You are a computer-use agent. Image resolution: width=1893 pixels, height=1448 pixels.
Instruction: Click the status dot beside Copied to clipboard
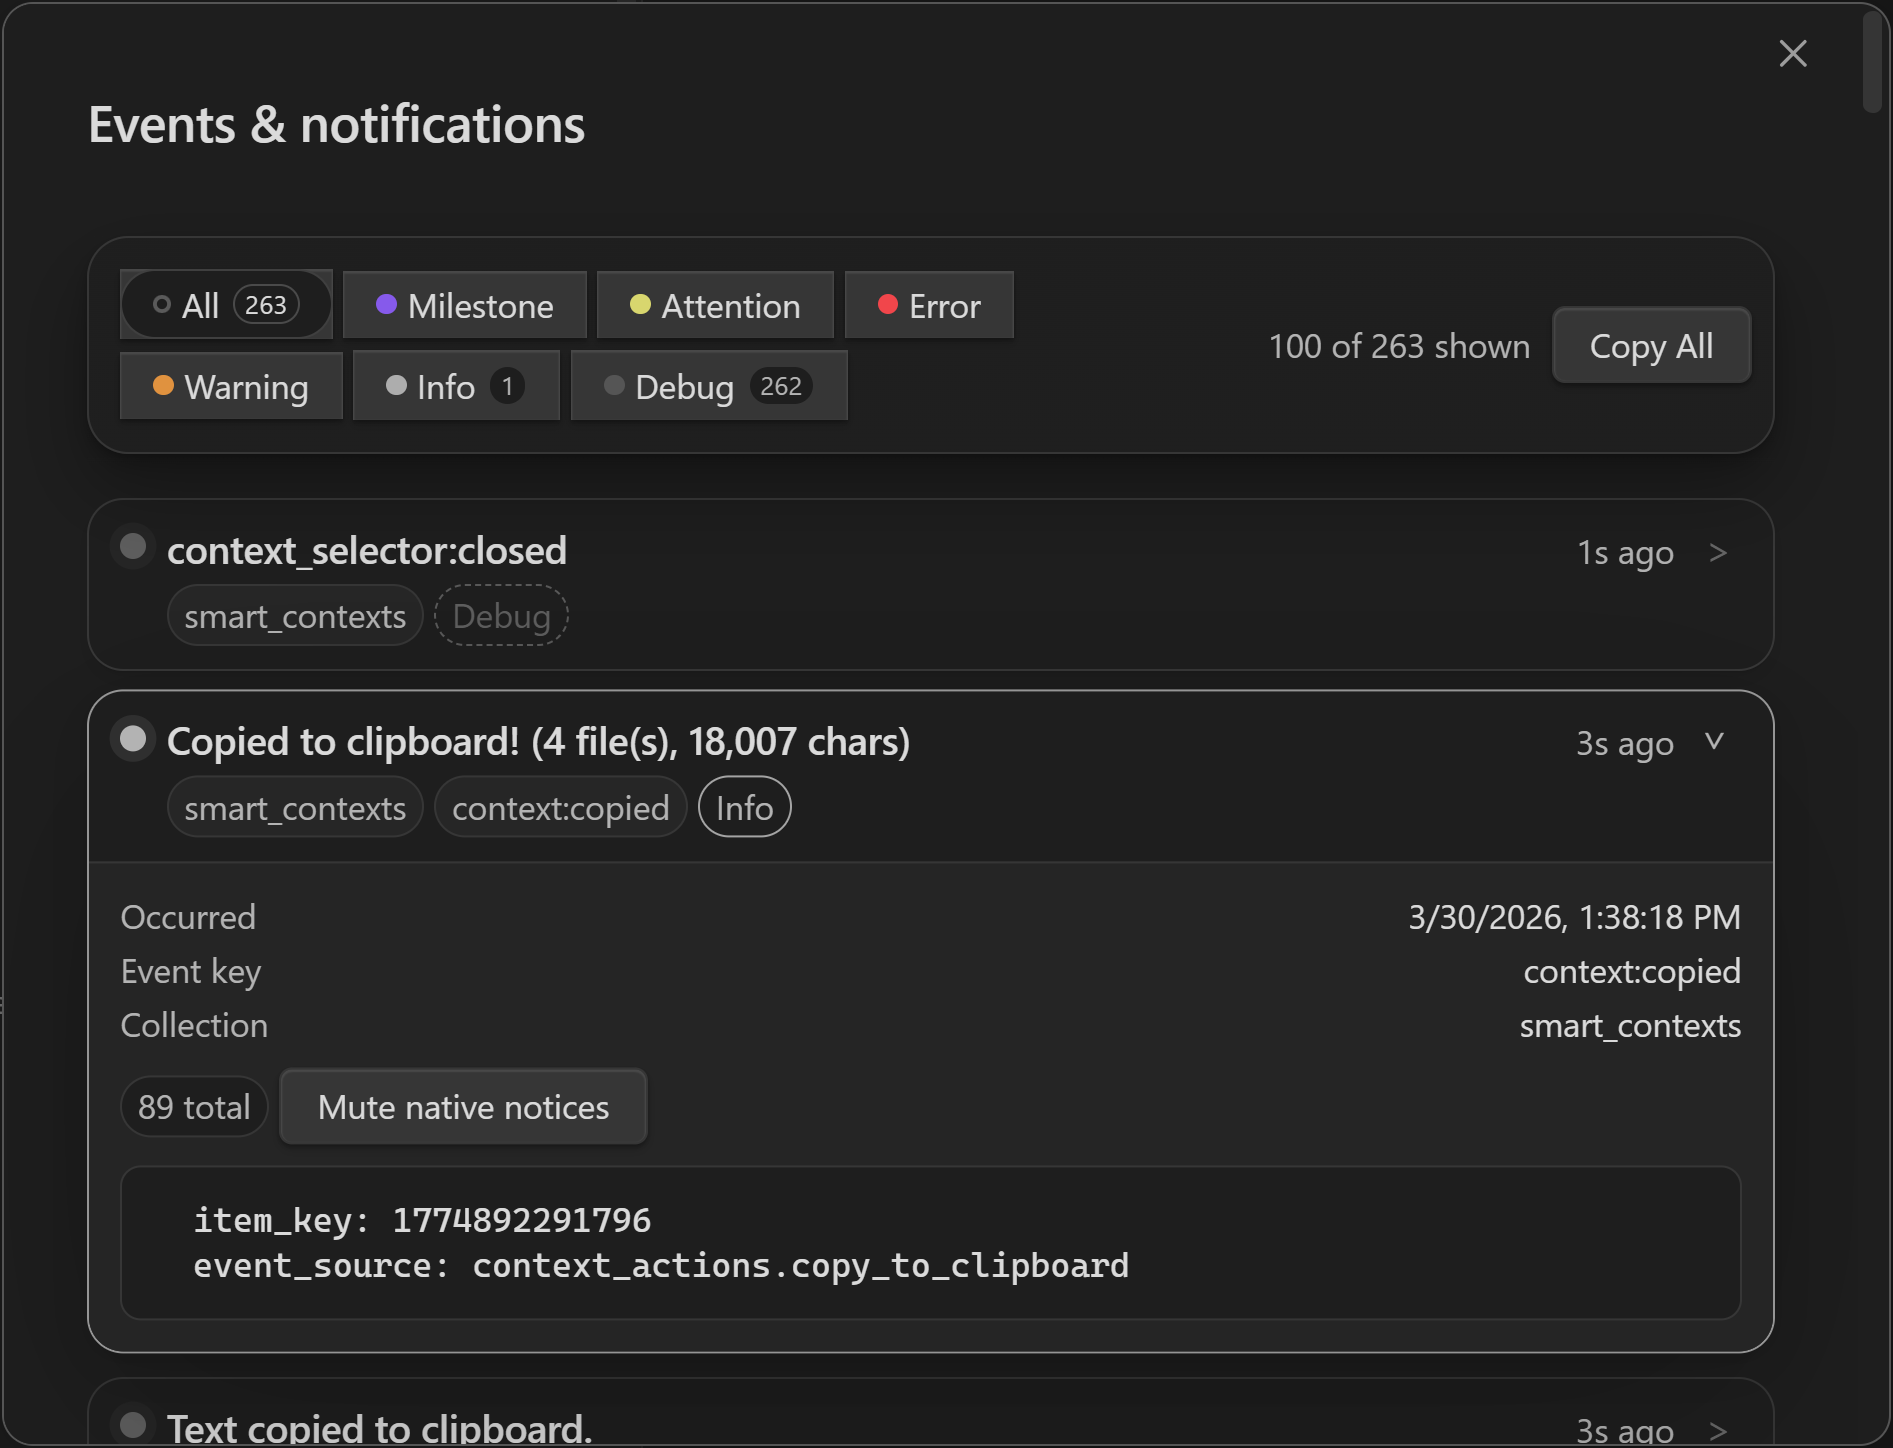click(133, 739)
